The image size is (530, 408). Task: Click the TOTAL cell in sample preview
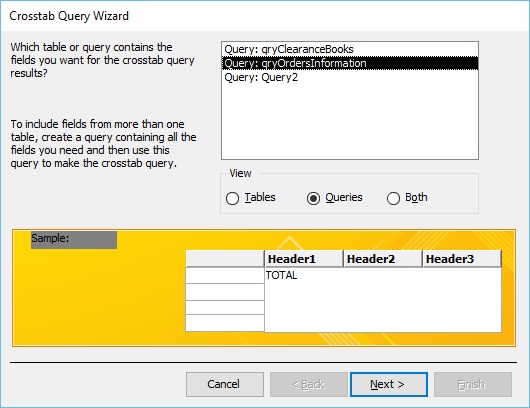[x=281, y=275]
